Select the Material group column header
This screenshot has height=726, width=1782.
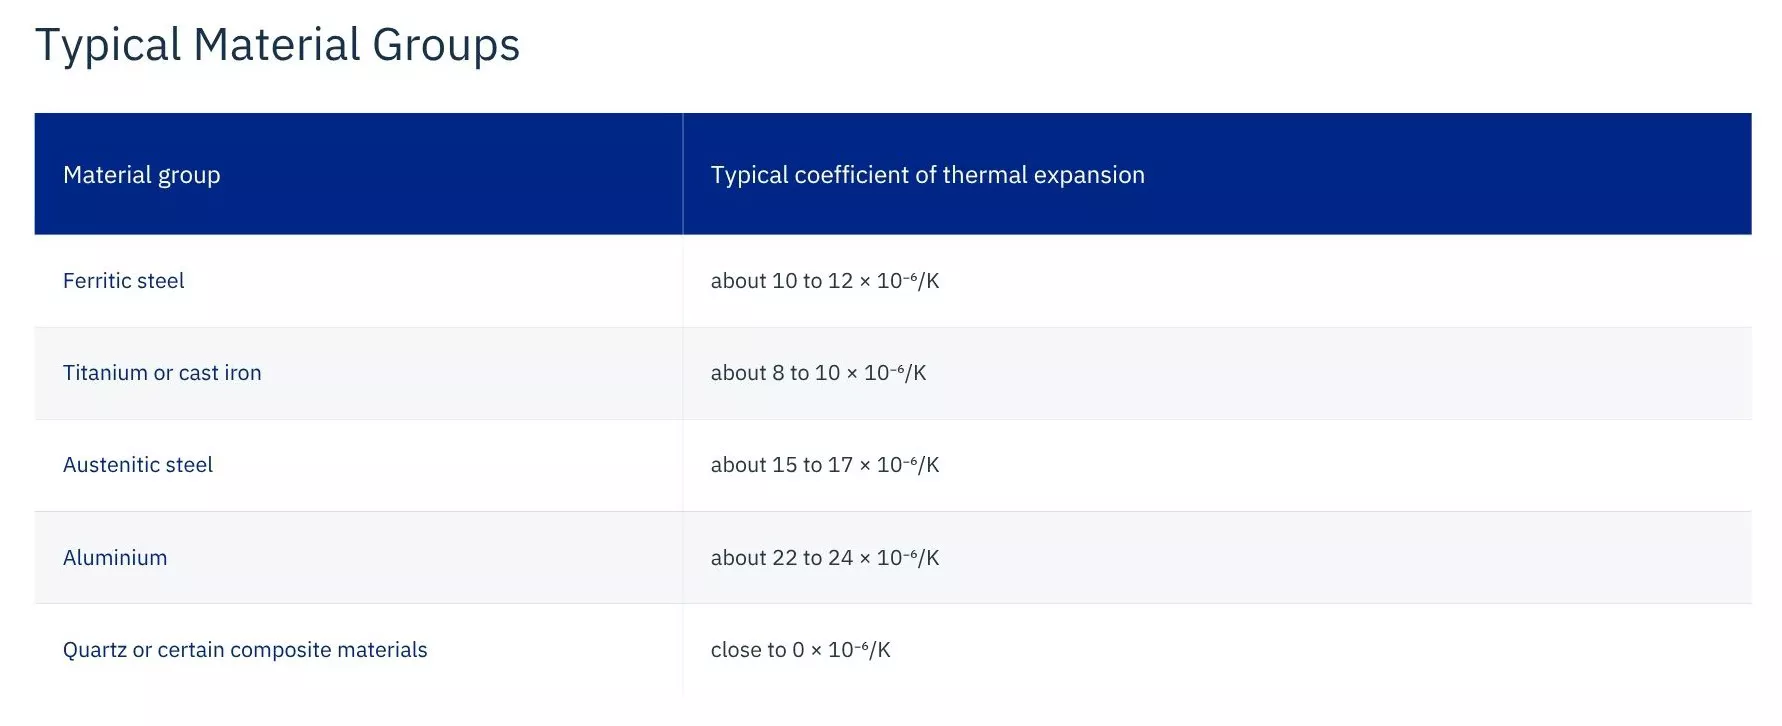coord(358,174)
